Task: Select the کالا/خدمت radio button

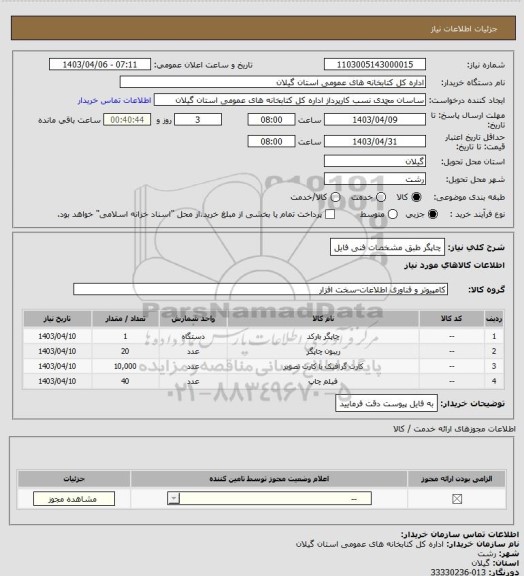Action: (335, 197)
